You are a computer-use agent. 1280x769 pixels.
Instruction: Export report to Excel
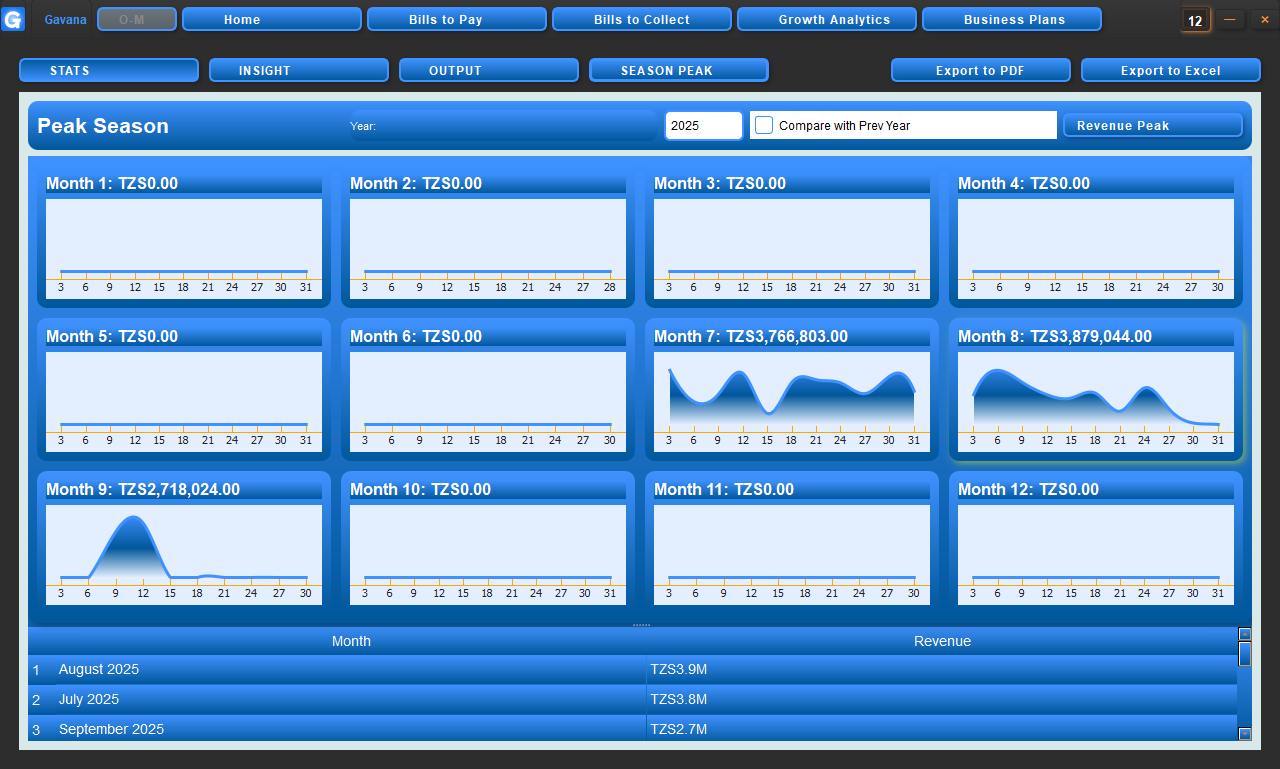click(x=1171, y=70)
